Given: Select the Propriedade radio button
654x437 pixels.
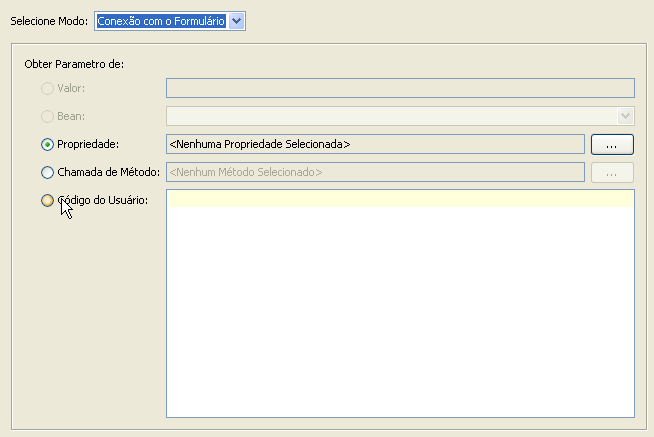Looking at the screenshot, I should click(x=47, y=144).
